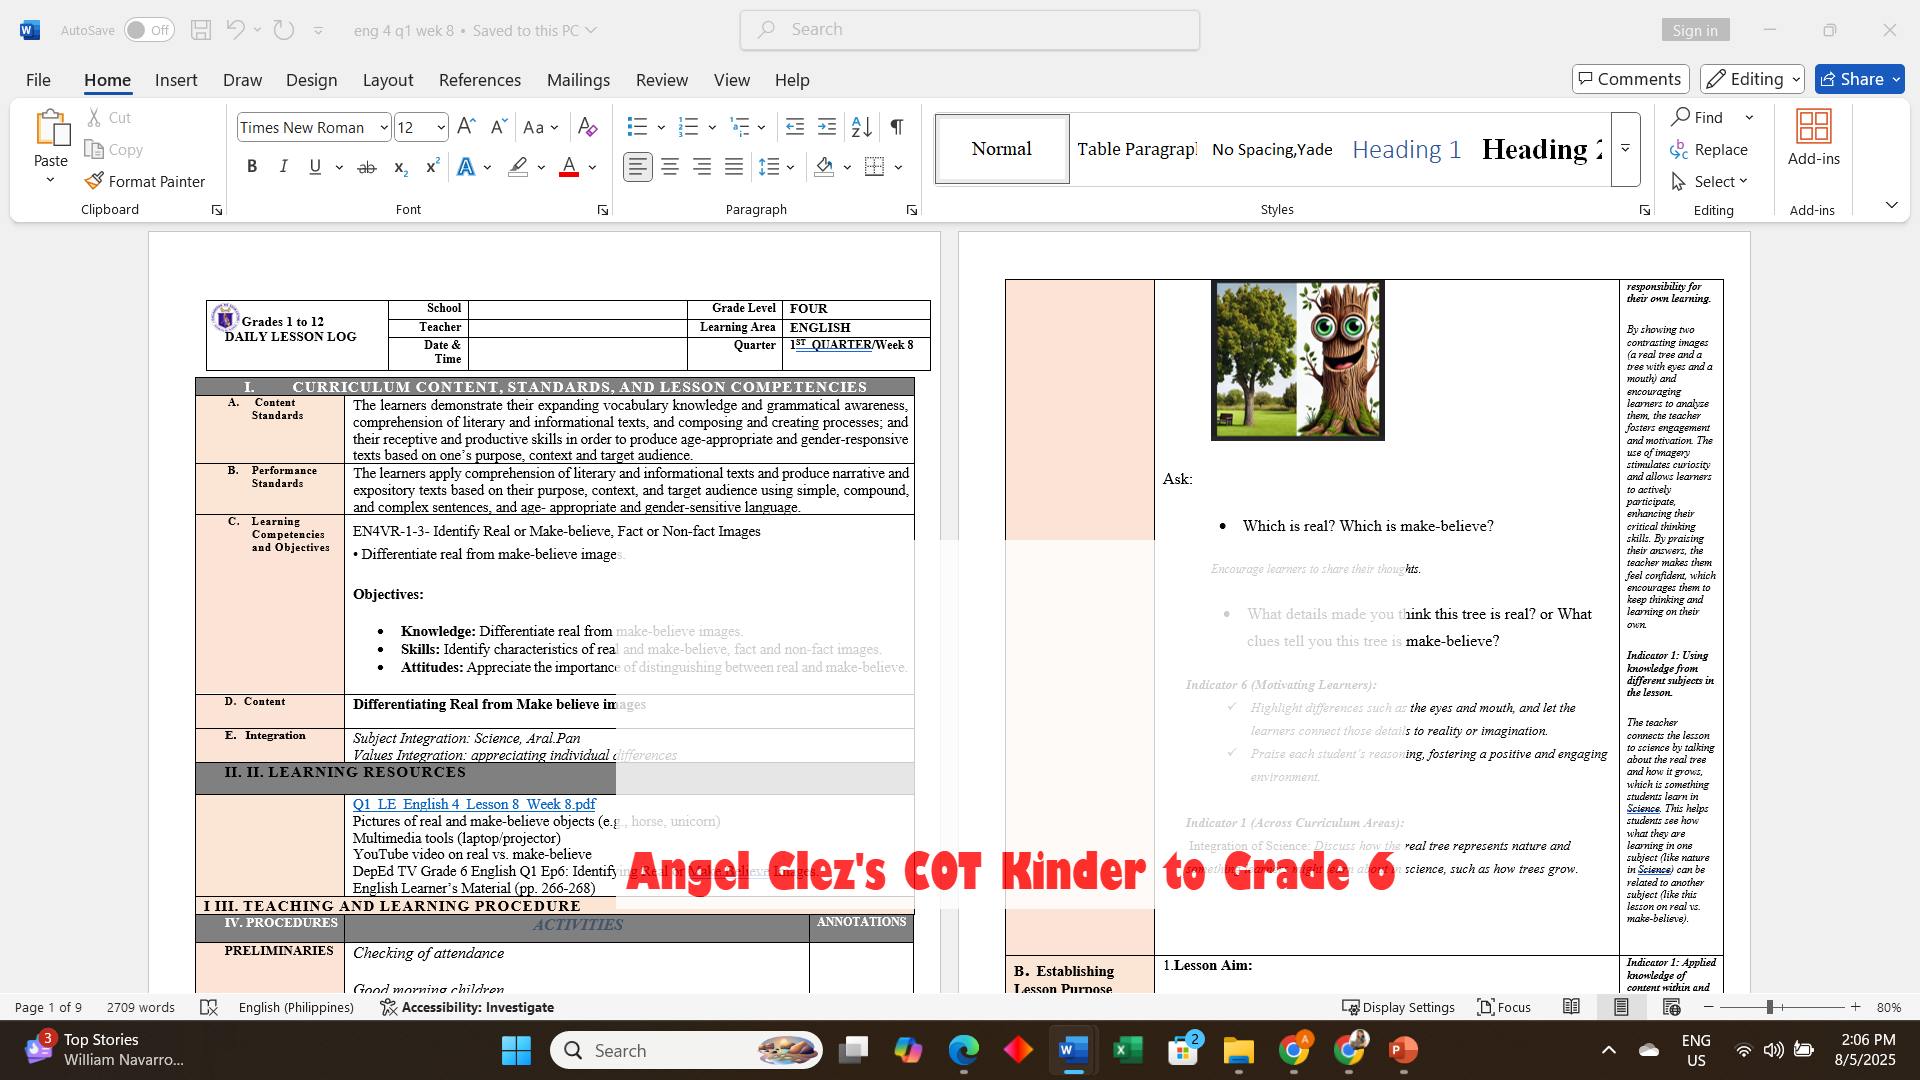Image resolution: width=1920 pixels, height=1080 pixels.
Task: Open the Review tab
Action: click(662, 80)
